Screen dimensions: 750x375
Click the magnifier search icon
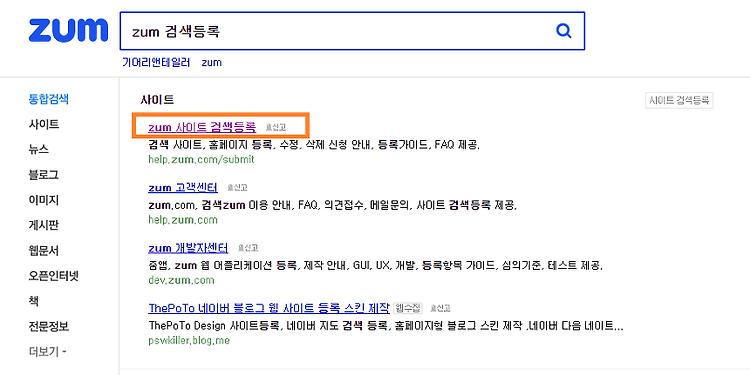pos(563,31)
